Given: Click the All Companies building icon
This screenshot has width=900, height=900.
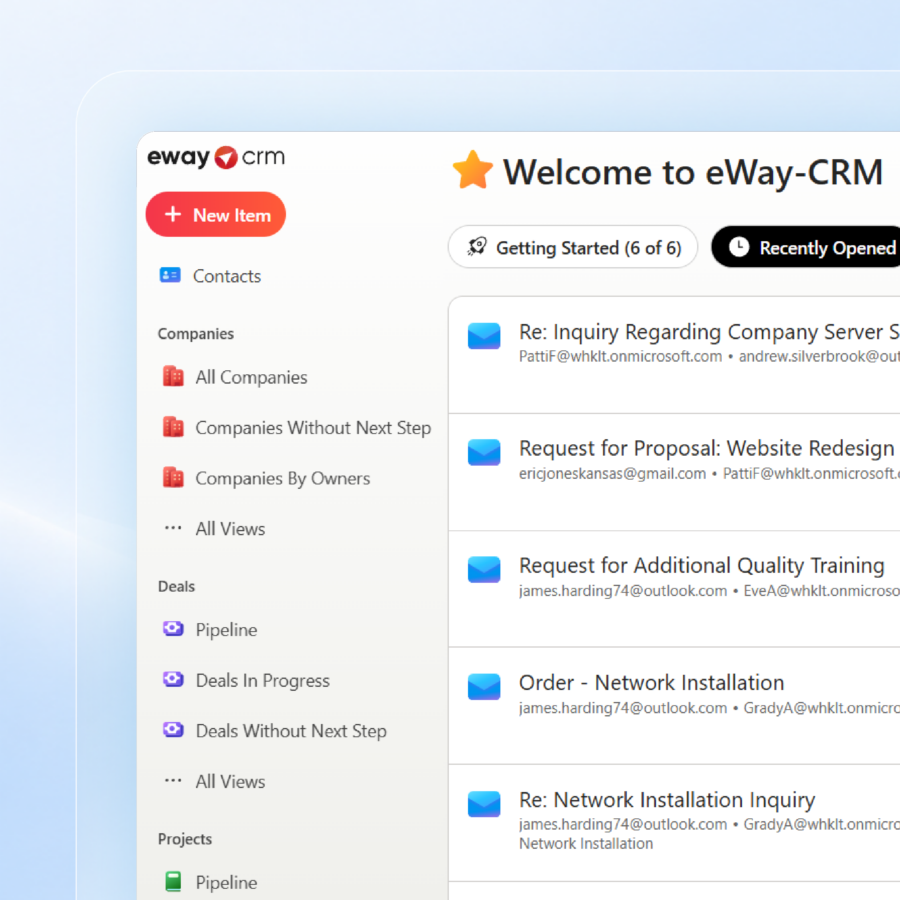Looking at the screenshot, I should coord(173,377).
